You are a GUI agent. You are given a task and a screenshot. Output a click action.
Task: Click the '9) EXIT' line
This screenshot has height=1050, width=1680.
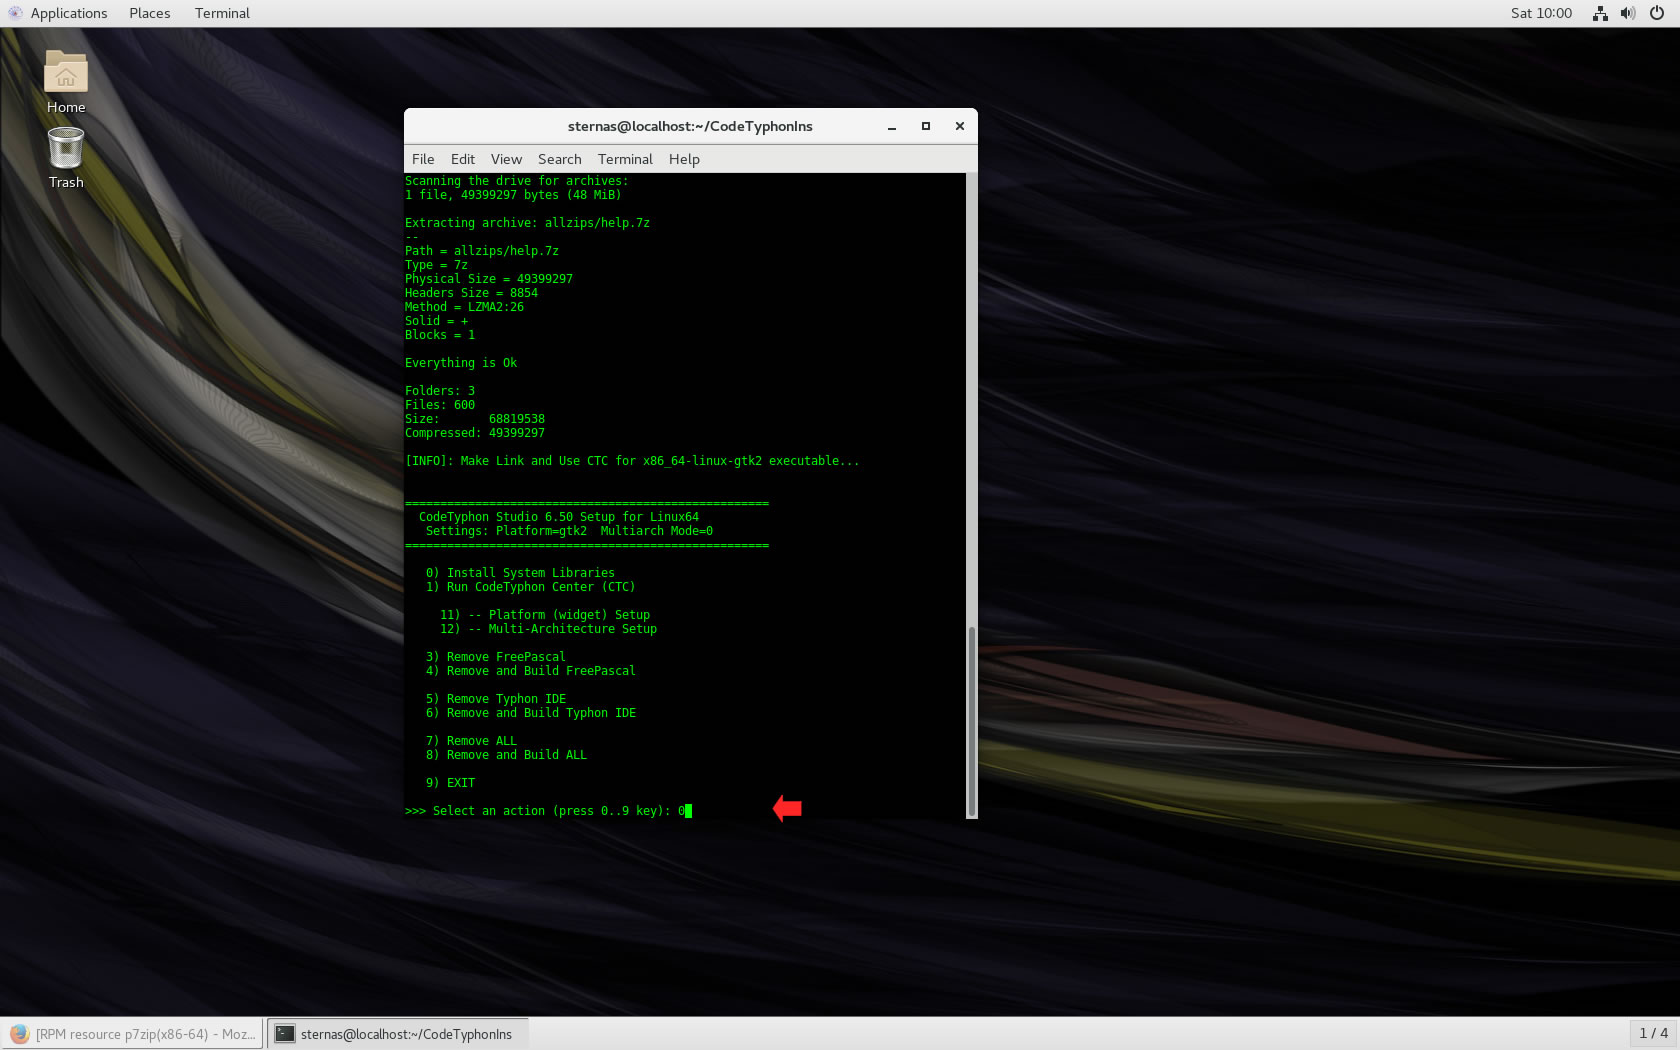click(x=450, y=783)
